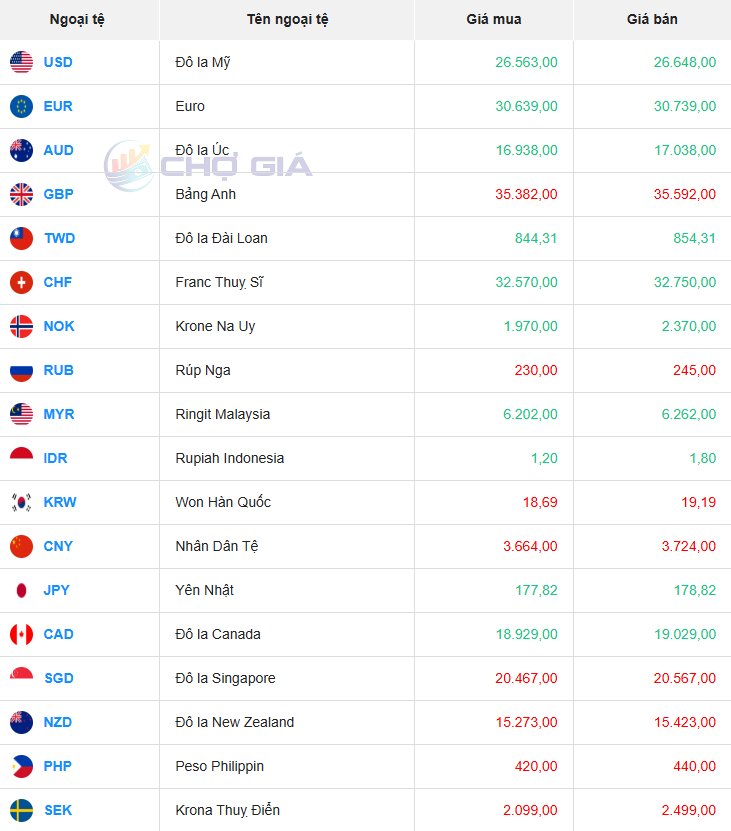Click the "Giá bán" column header
Image resolution: width=731 pixels, height=831 pixels.
[x=652, y=19]
